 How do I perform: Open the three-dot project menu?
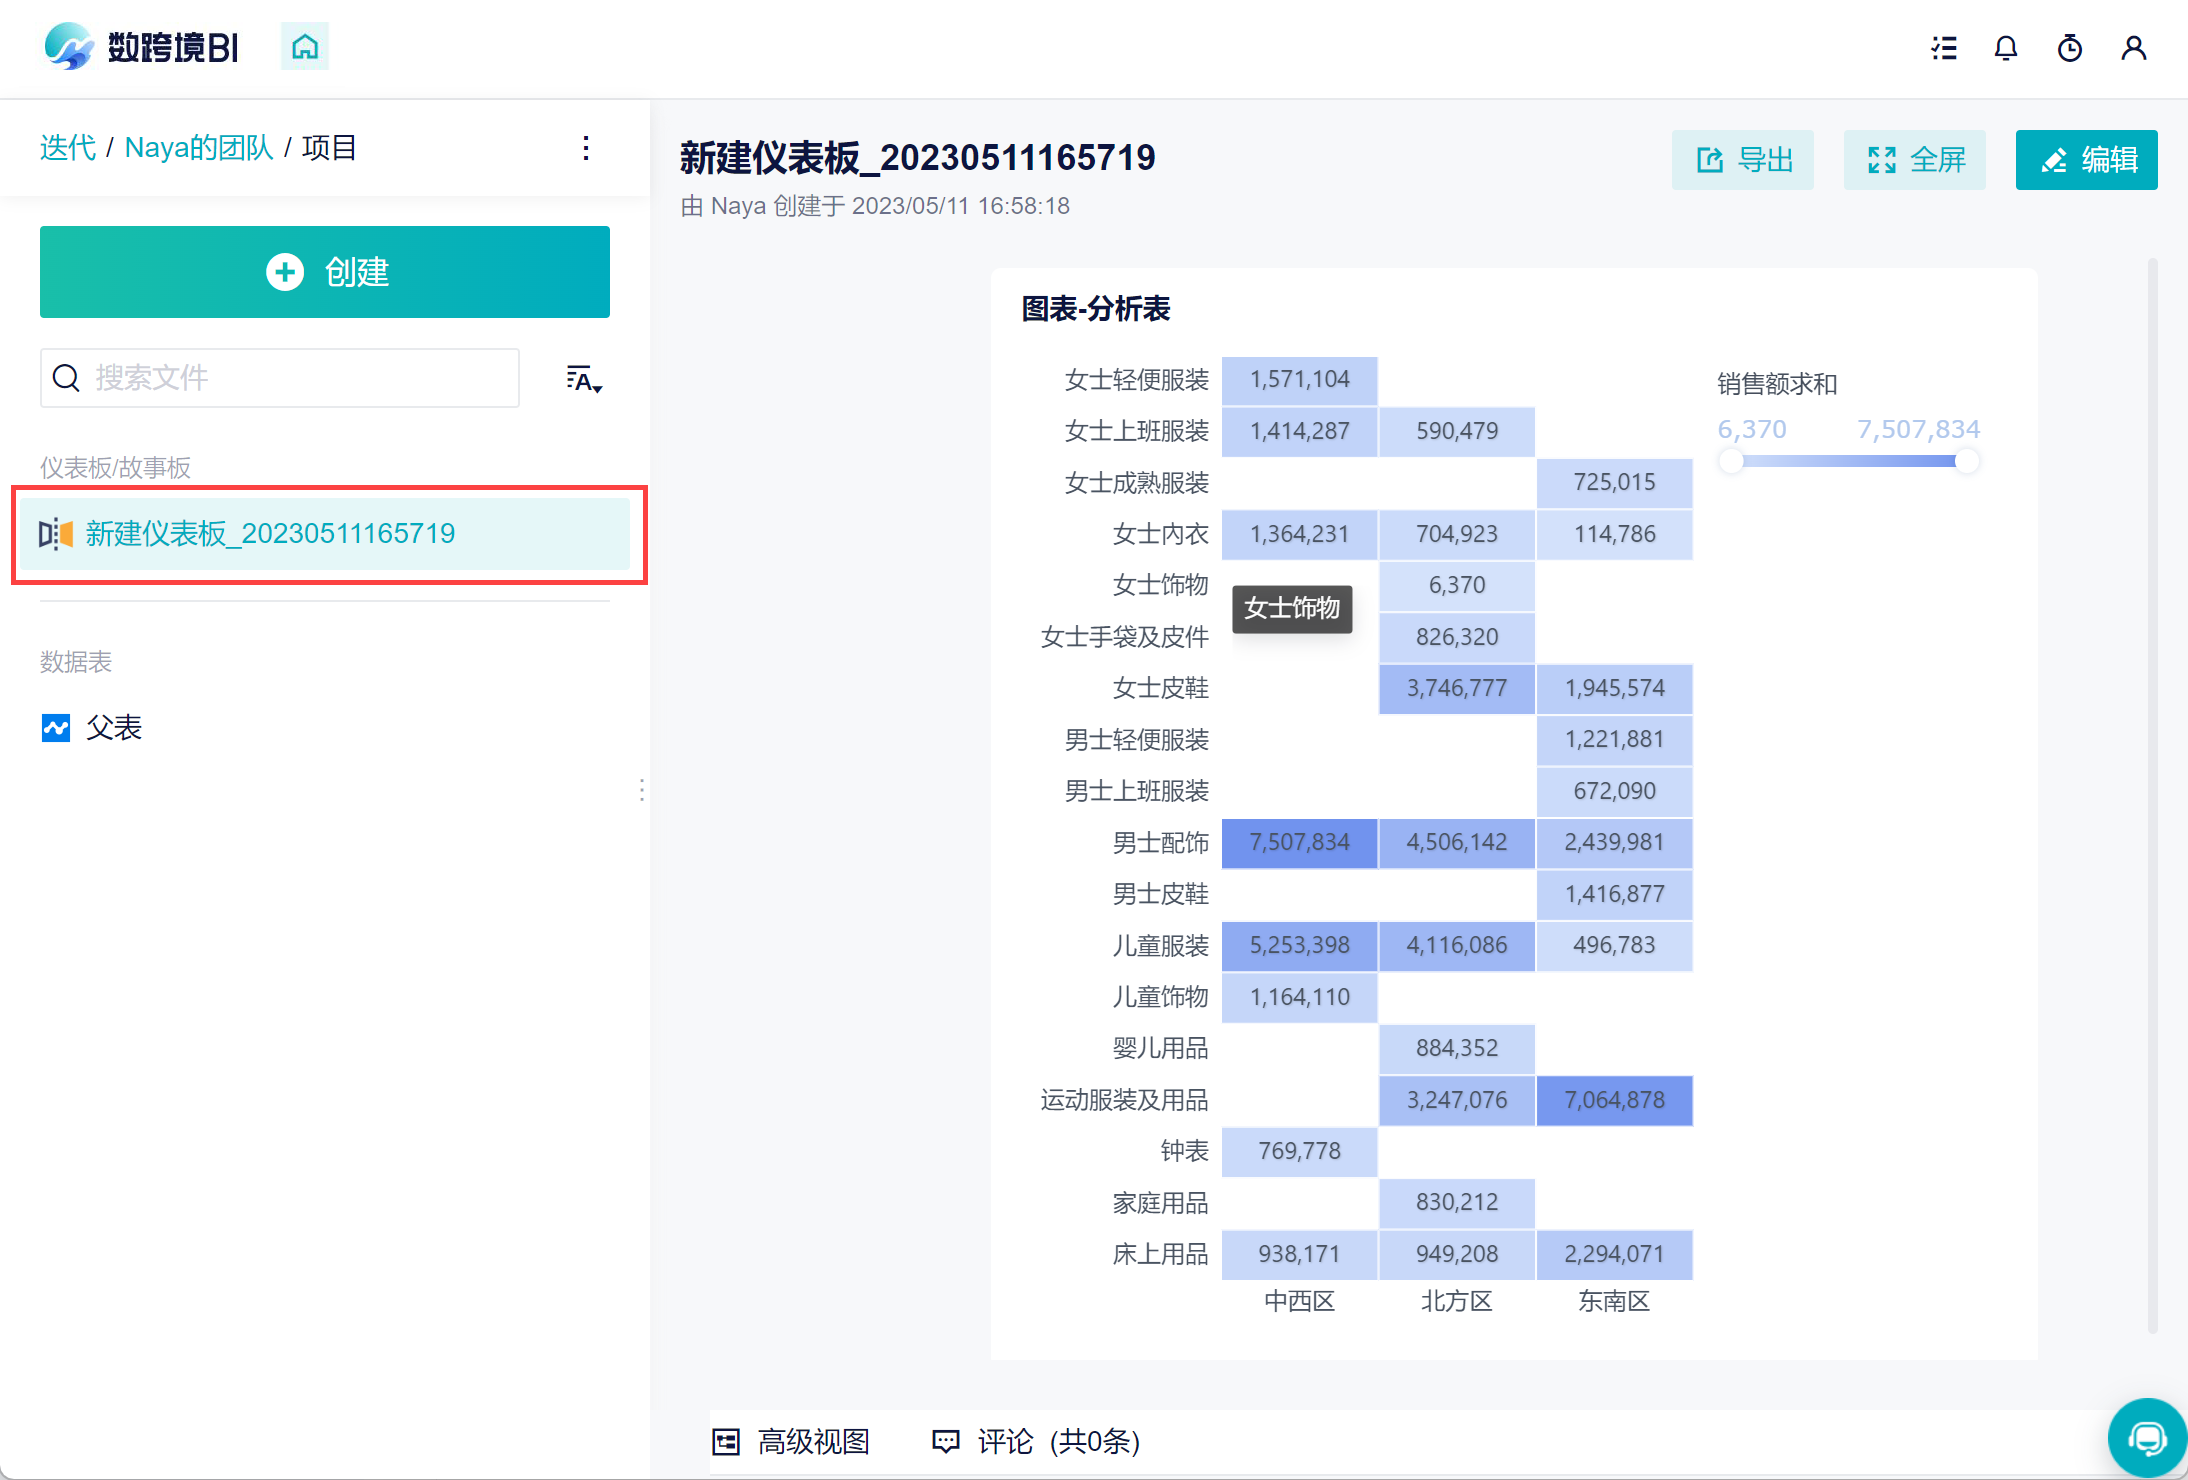pos(586,148)
